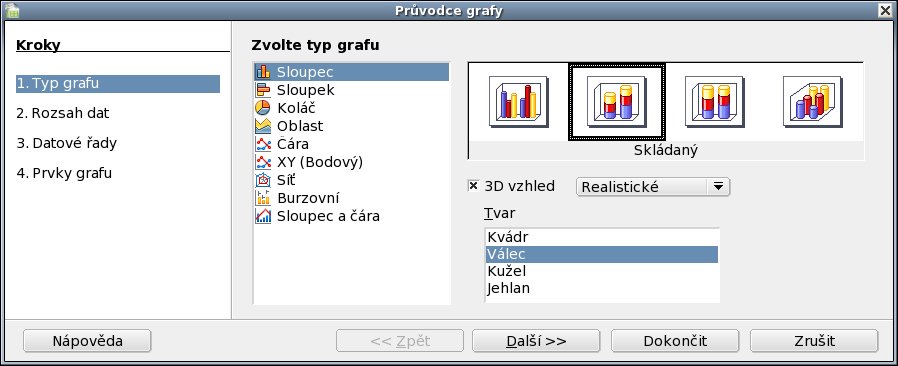Choose the Sloupek bar chart icon

tap(263, 90)
